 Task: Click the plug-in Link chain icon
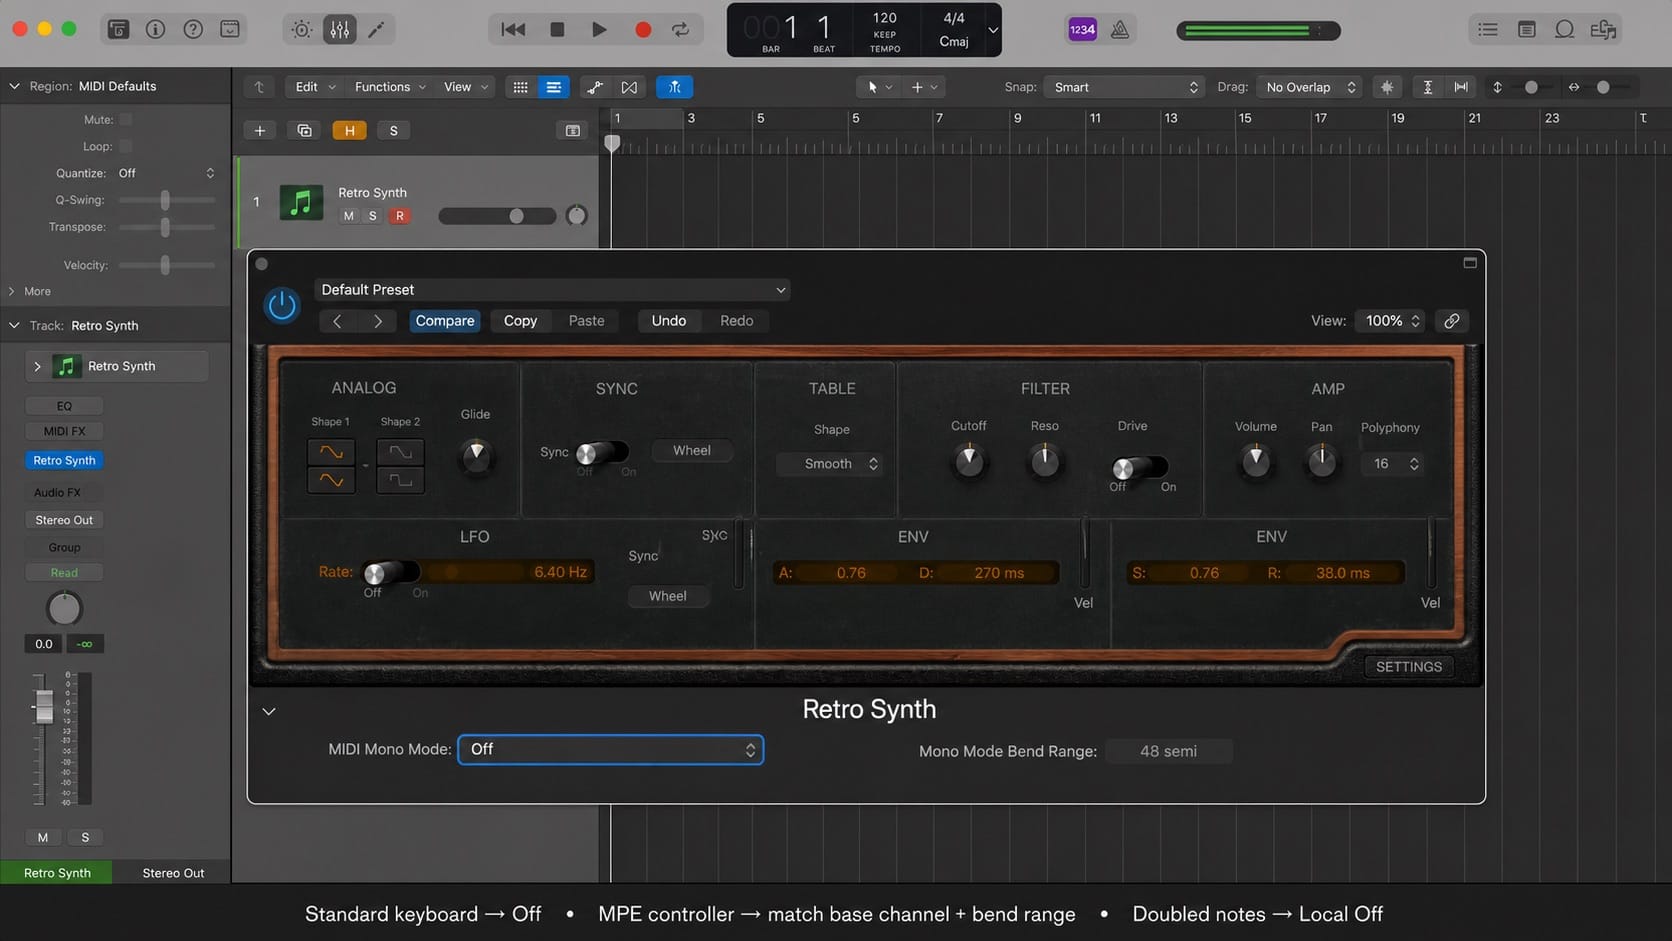[1451, 321]
